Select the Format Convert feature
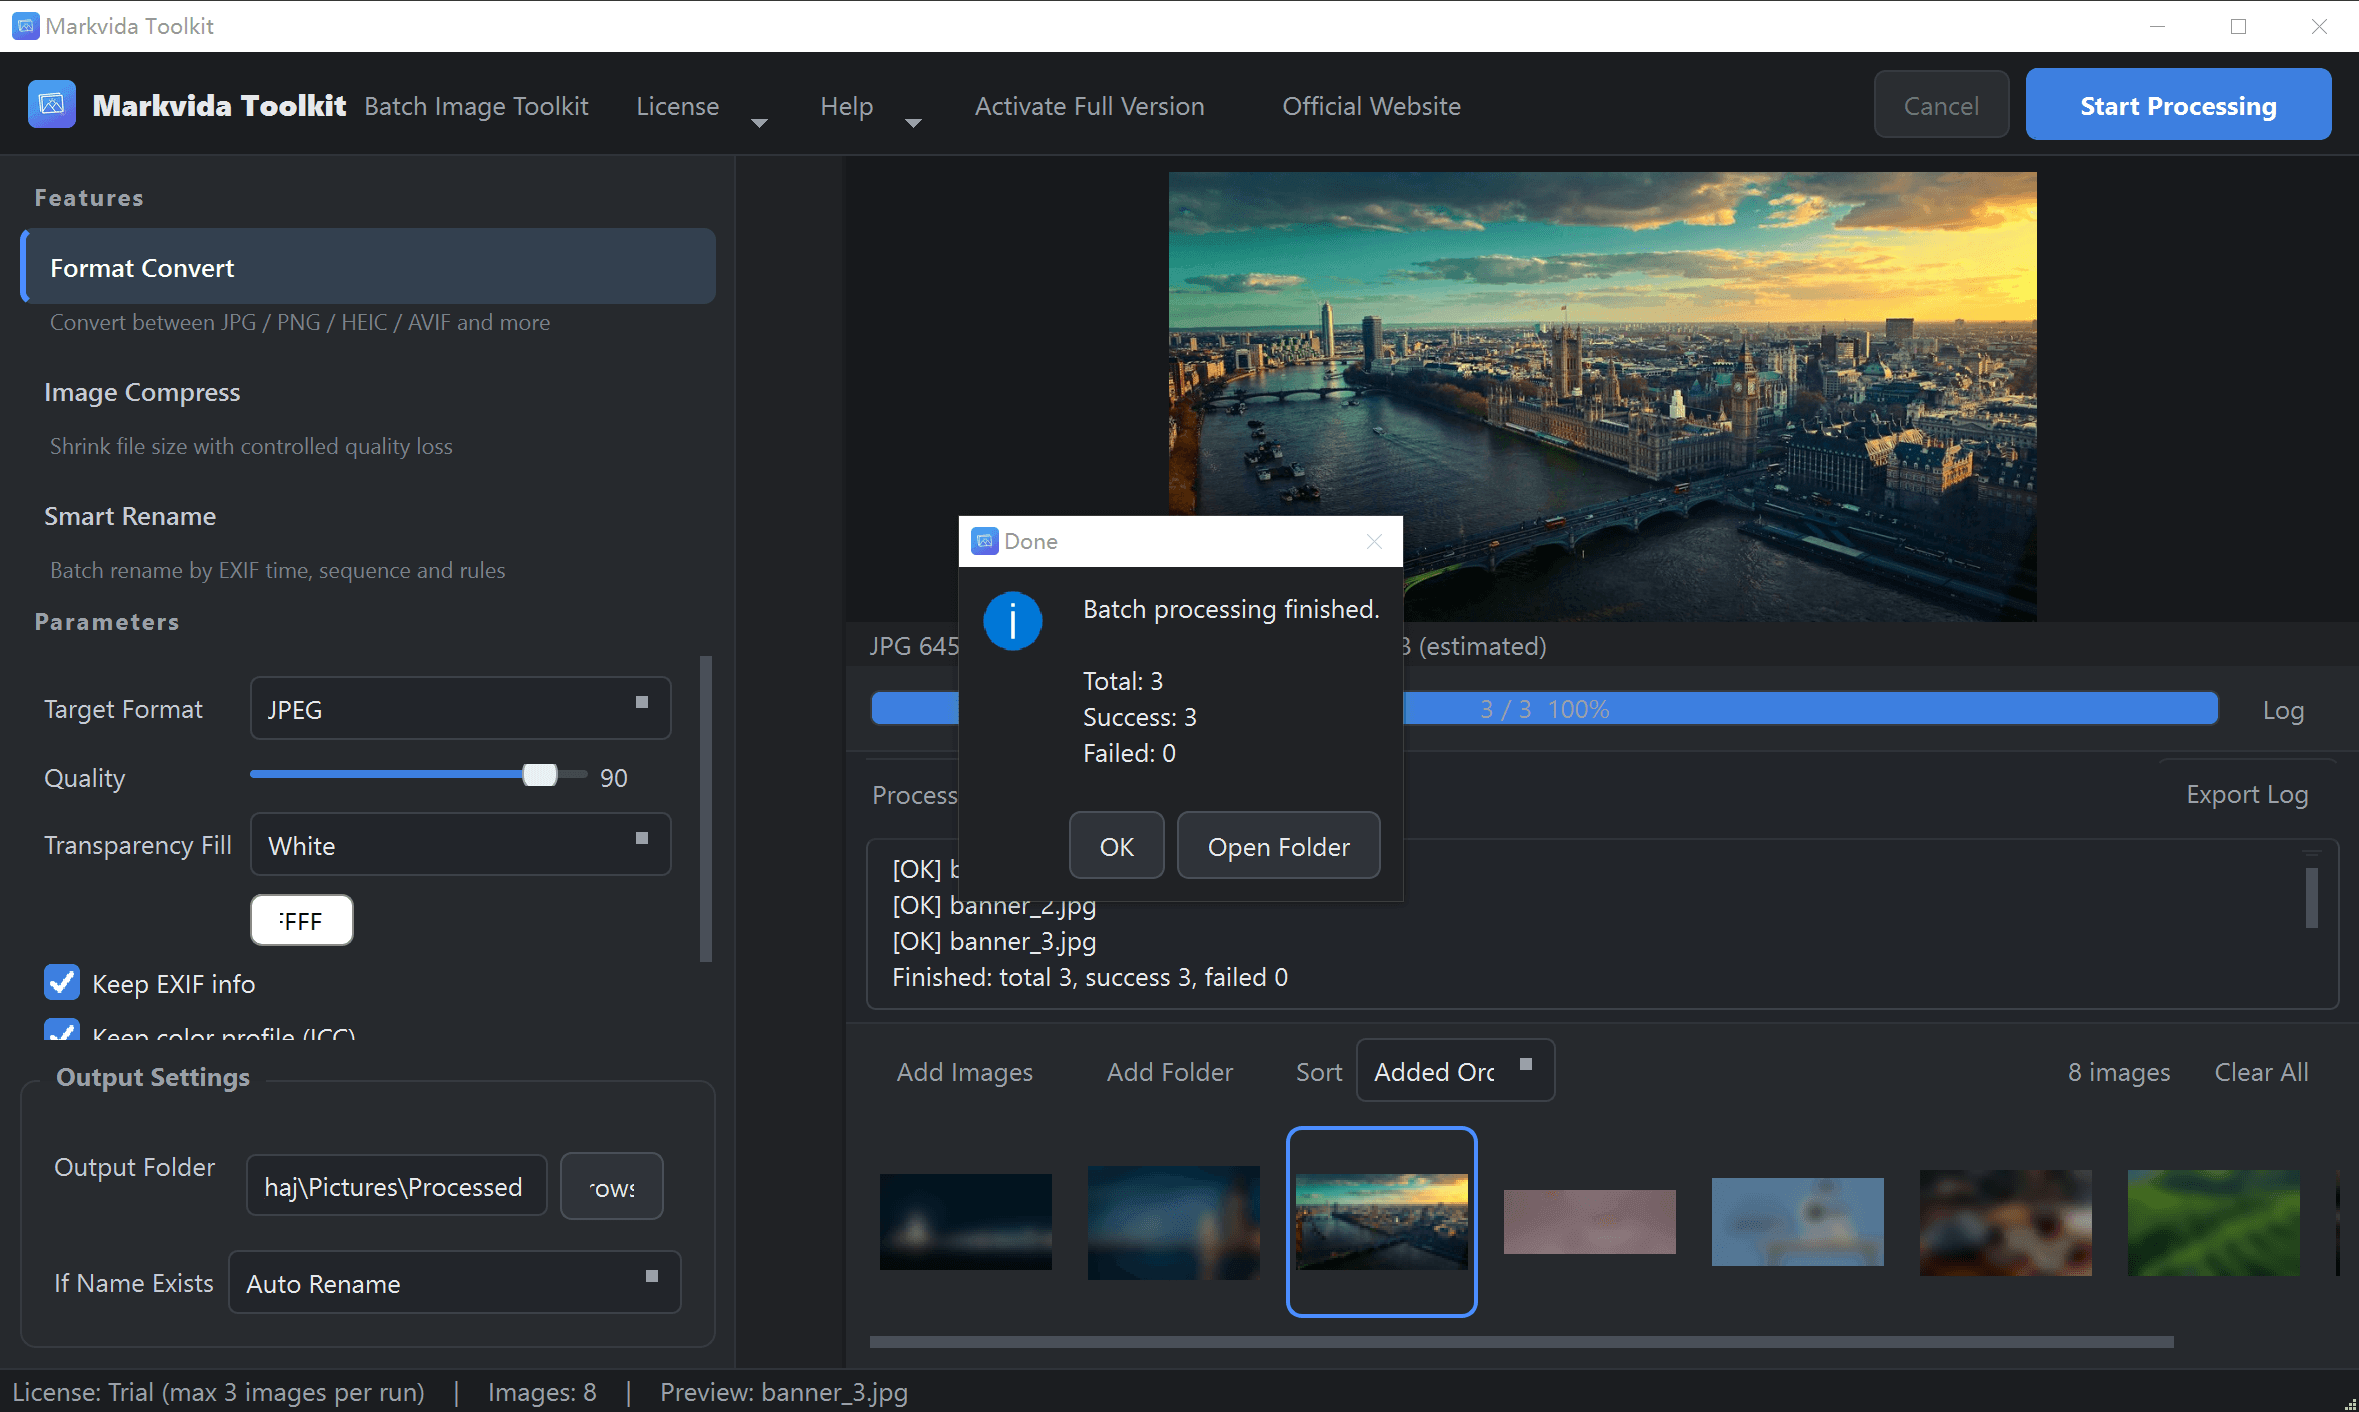The height and width of the screenshot is (1412, 2359). click(x=368, y=266)
